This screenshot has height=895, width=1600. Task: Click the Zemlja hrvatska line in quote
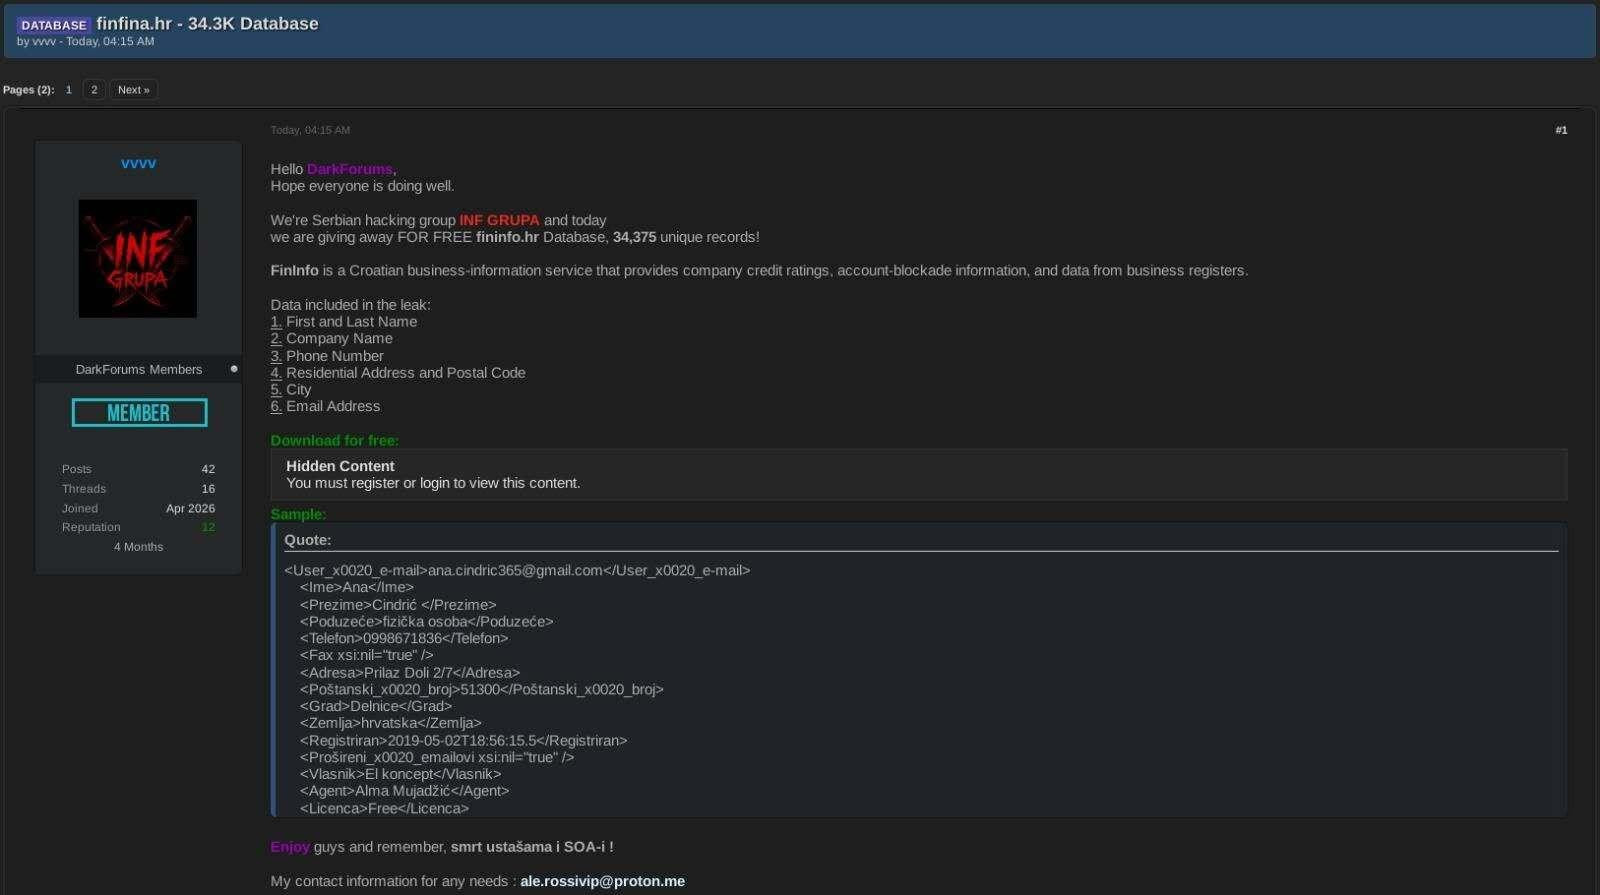point(390,723)
